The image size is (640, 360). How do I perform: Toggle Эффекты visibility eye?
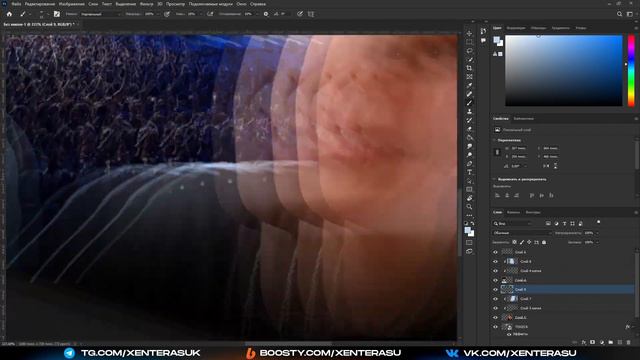pyautogui.click(x=509, y=334)
